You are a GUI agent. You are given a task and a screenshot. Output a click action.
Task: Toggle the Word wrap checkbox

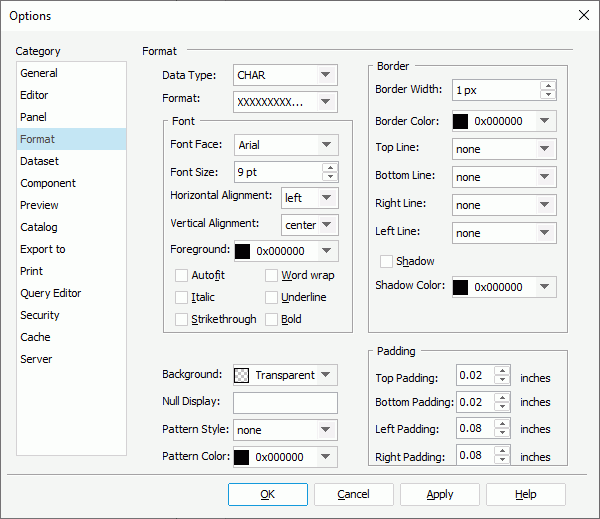[271, 275]
